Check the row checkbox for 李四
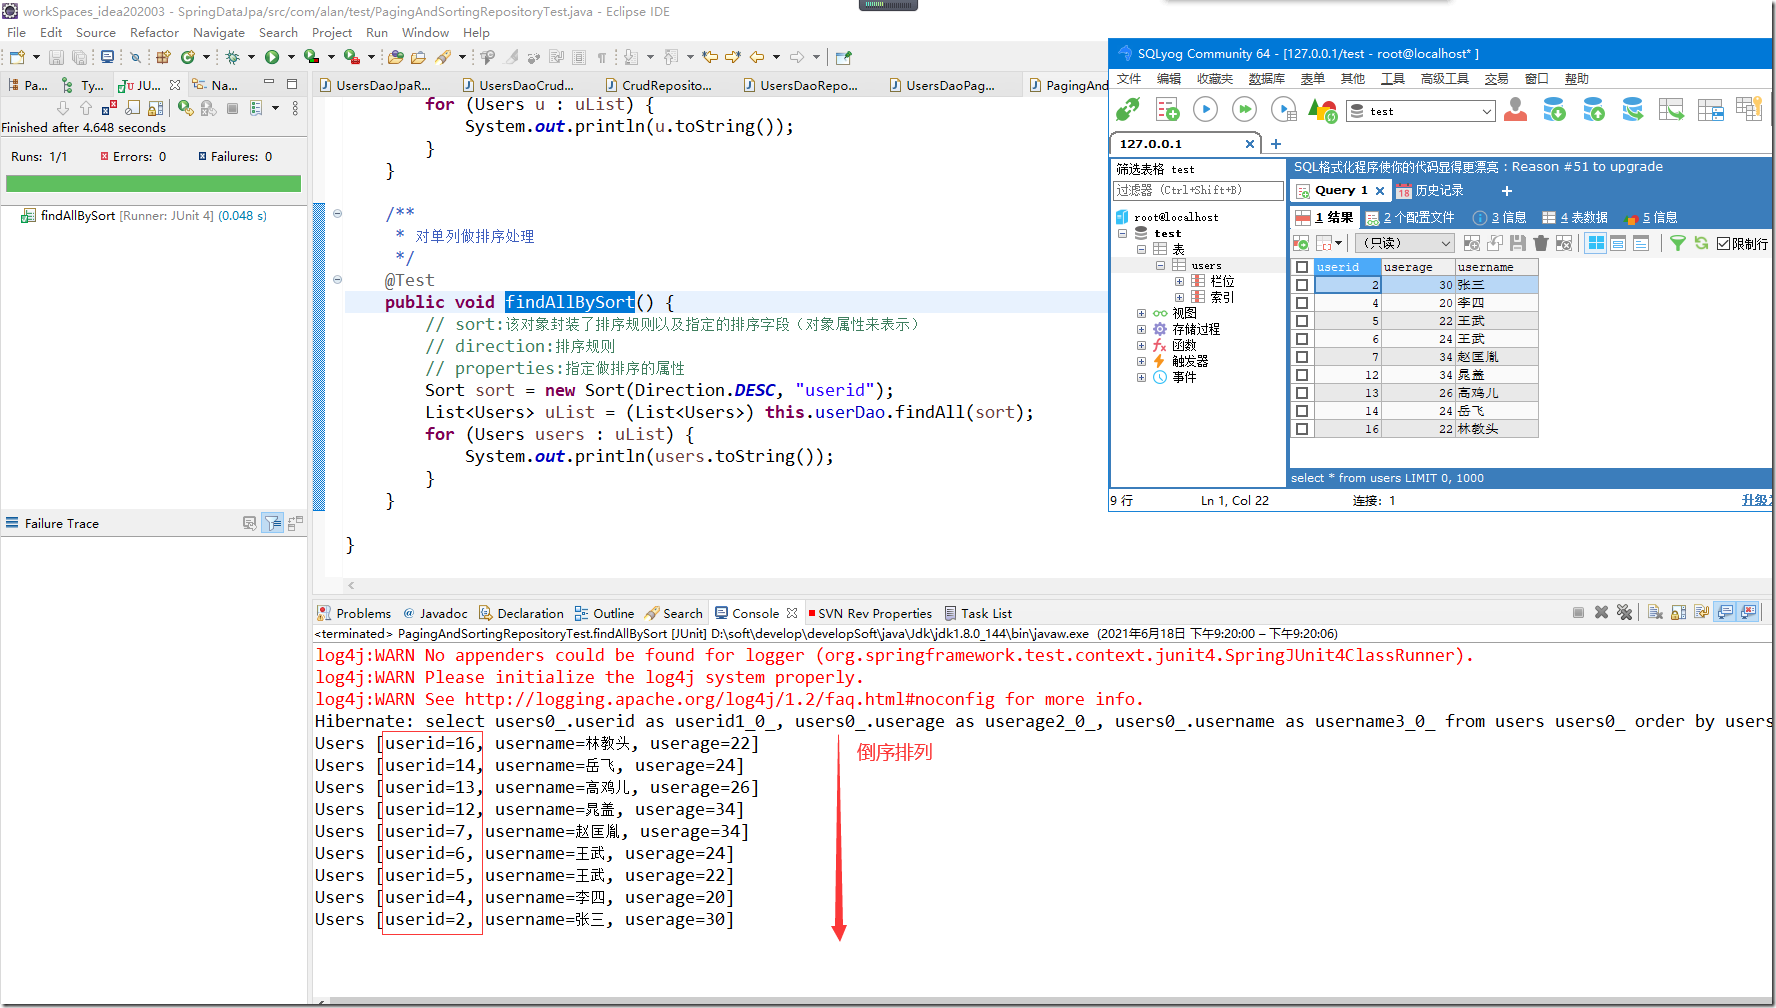The image size is (1776, 1008). (1301, 303)
